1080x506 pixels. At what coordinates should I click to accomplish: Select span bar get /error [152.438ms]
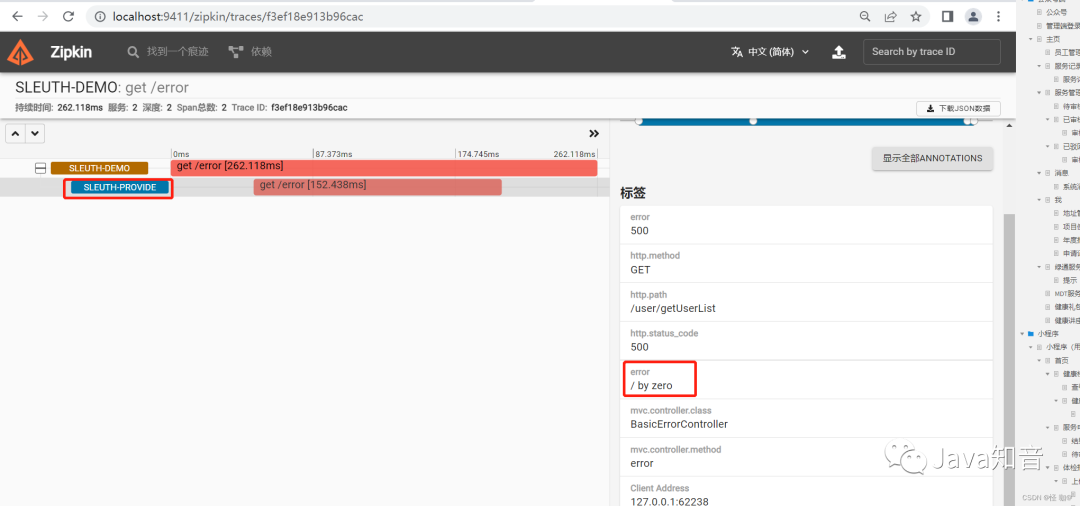pos(377,187)
